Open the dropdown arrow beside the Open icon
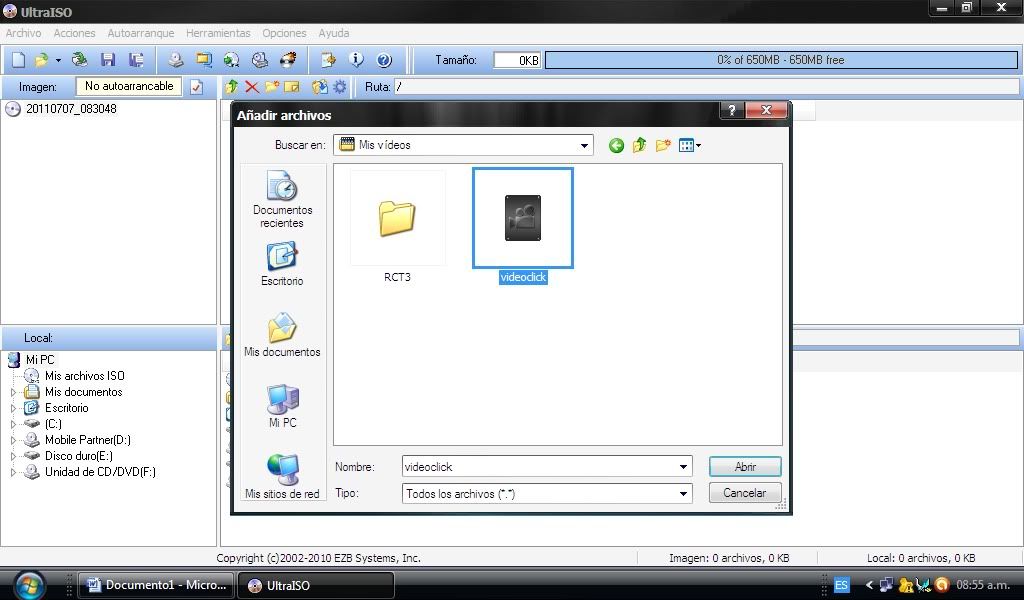Viewport: 1024px width, 600px height. click(58, 60)
